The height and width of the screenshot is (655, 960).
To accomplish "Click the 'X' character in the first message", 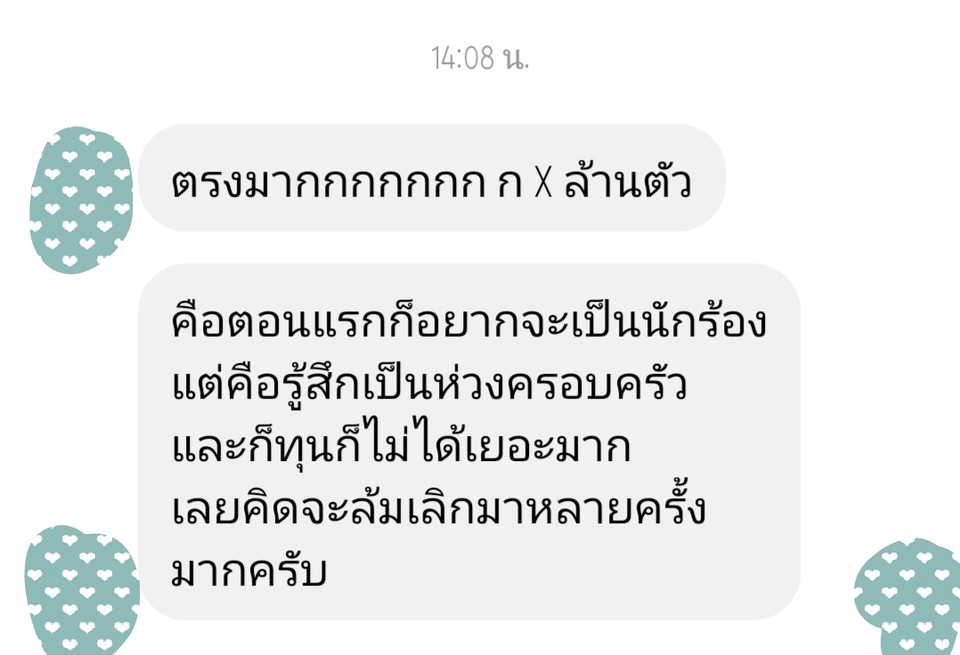I will click(543, 182).
